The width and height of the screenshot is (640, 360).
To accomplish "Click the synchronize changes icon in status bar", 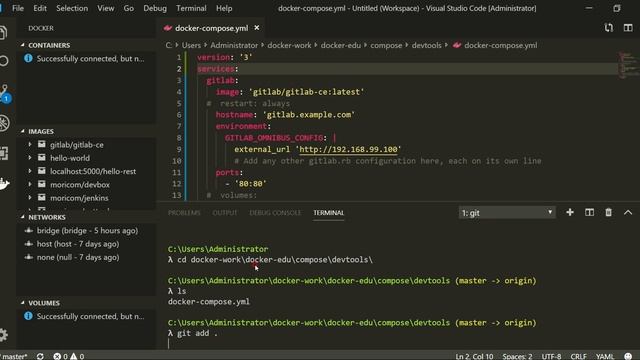I will click(x=40, y=356).
